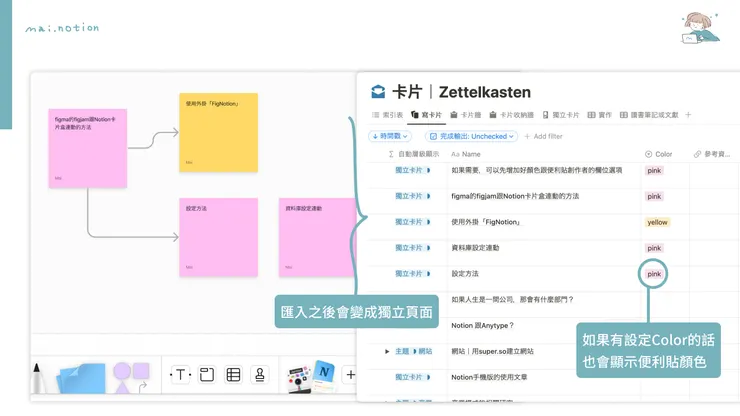Click pink tag in figma的figjam row
The width and height of the screenshot is (740, 416).
coord(654,196)
